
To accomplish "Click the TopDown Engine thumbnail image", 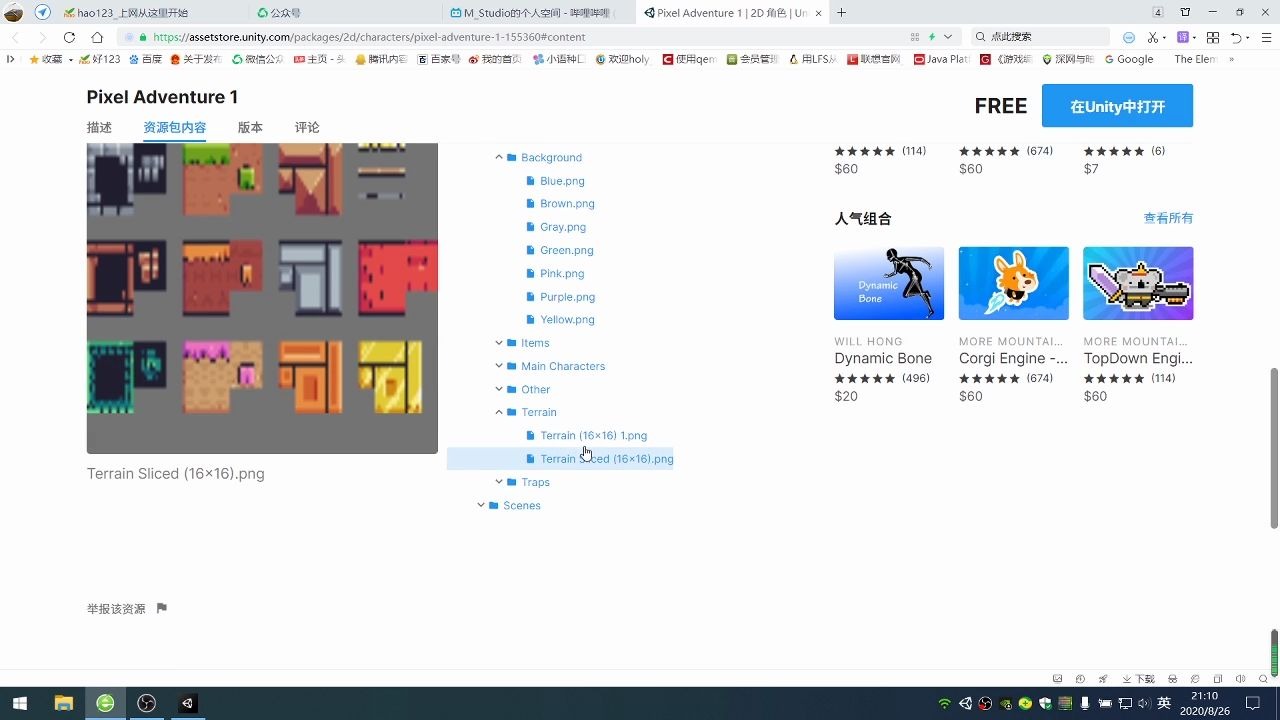I will [1138, 283].
